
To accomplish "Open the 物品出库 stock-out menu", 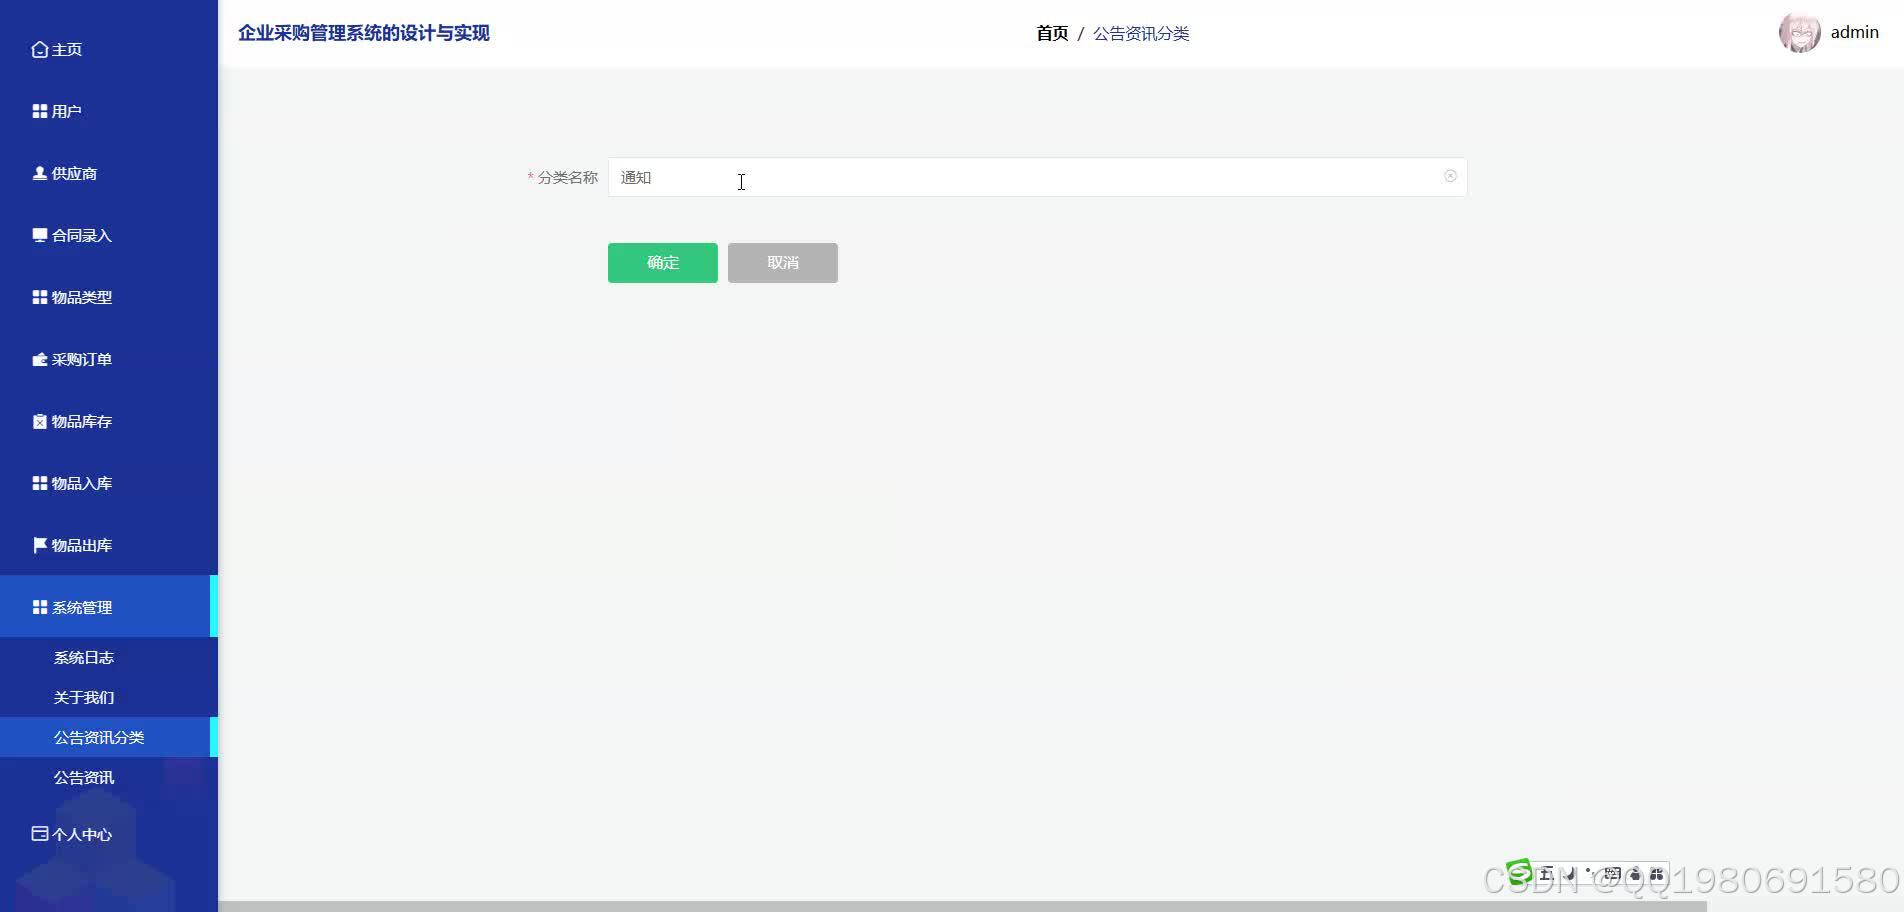I will click(x=72, y=545).
